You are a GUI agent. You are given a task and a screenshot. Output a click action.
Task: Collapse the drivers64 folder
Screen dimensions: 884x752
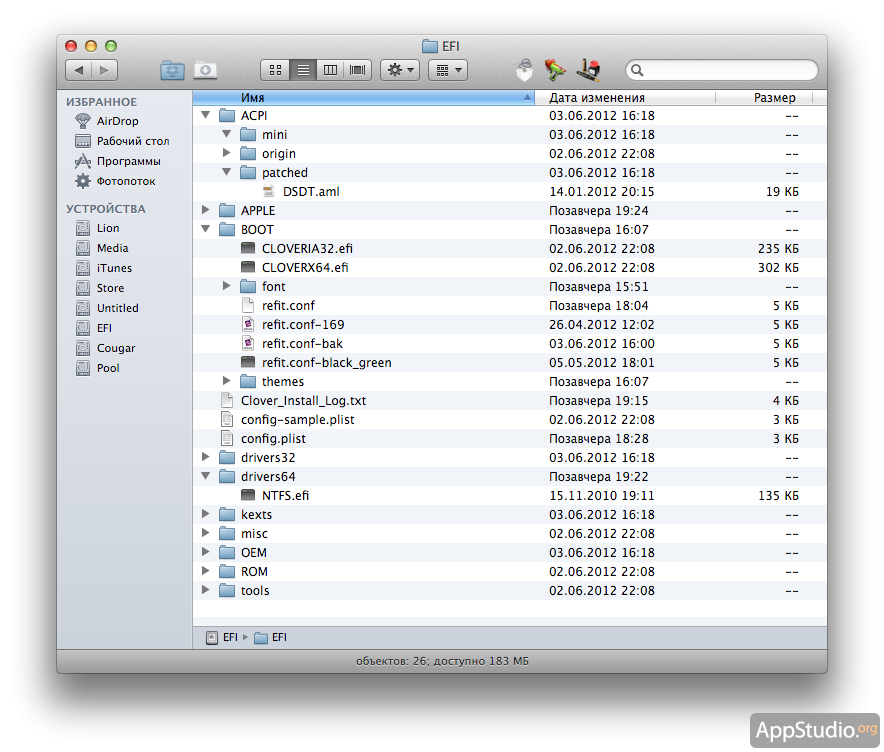coord(206,476)
